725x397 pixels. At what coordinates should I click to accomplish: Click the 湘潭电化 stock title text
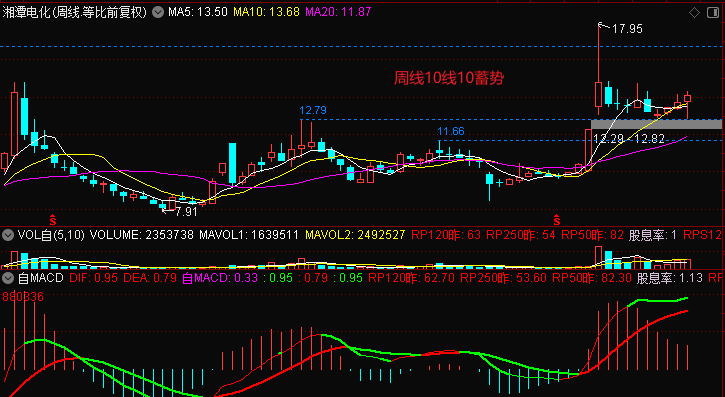(25, 12)
